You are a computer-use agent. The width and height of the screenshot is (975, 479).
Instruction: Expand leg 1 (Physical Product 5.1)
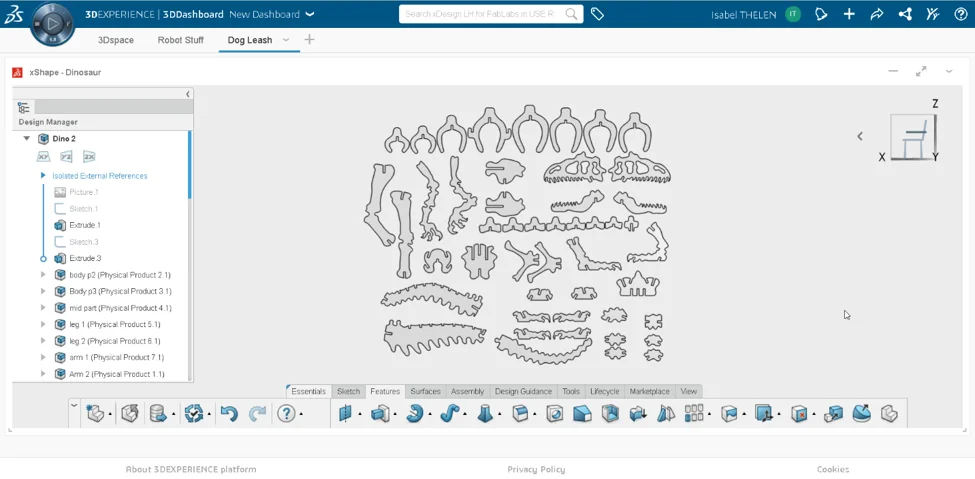(43, 324)
